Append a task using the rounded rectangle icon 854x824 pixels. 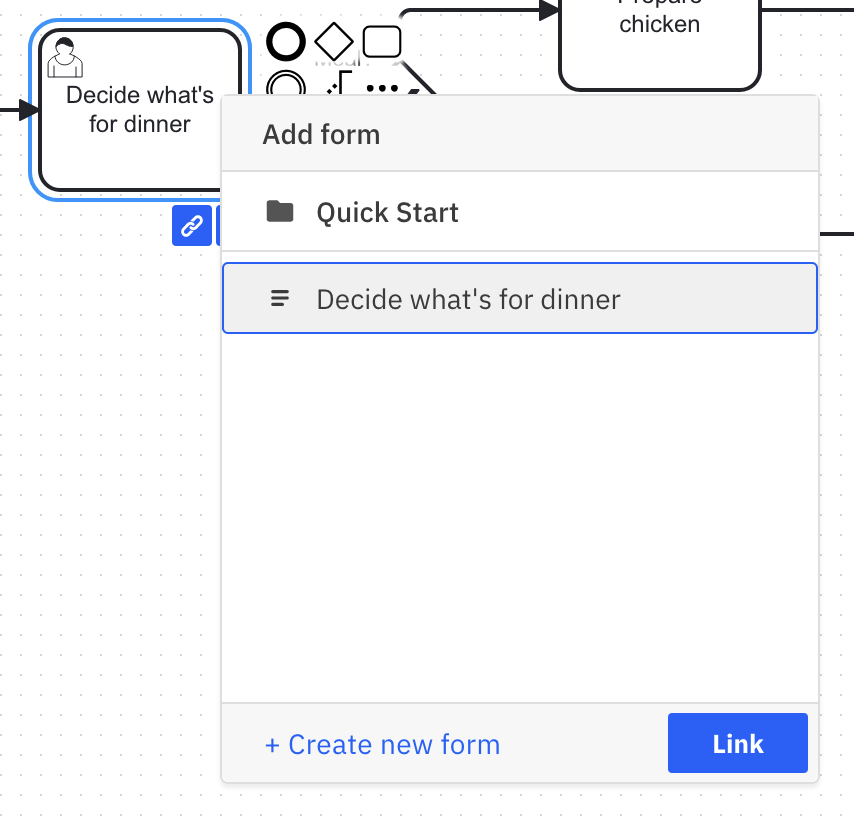click(381, 41)
